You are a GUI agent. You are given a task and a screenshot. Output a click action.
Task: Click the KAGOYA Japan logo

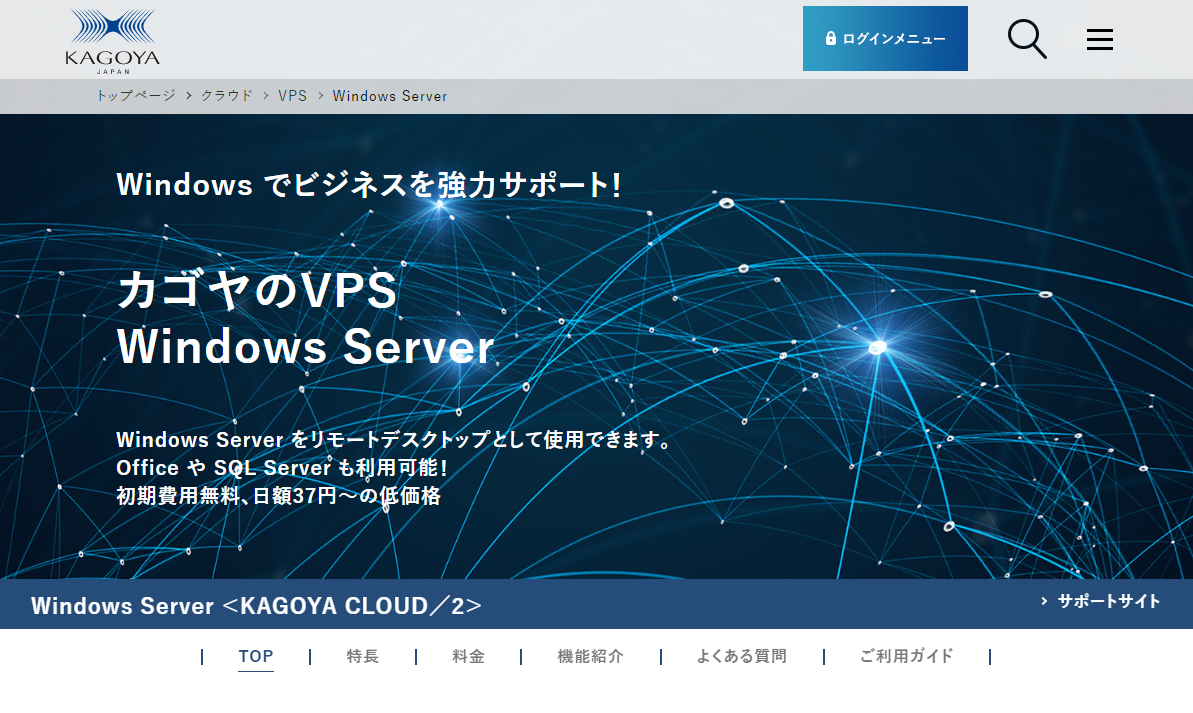coord(113,41)
